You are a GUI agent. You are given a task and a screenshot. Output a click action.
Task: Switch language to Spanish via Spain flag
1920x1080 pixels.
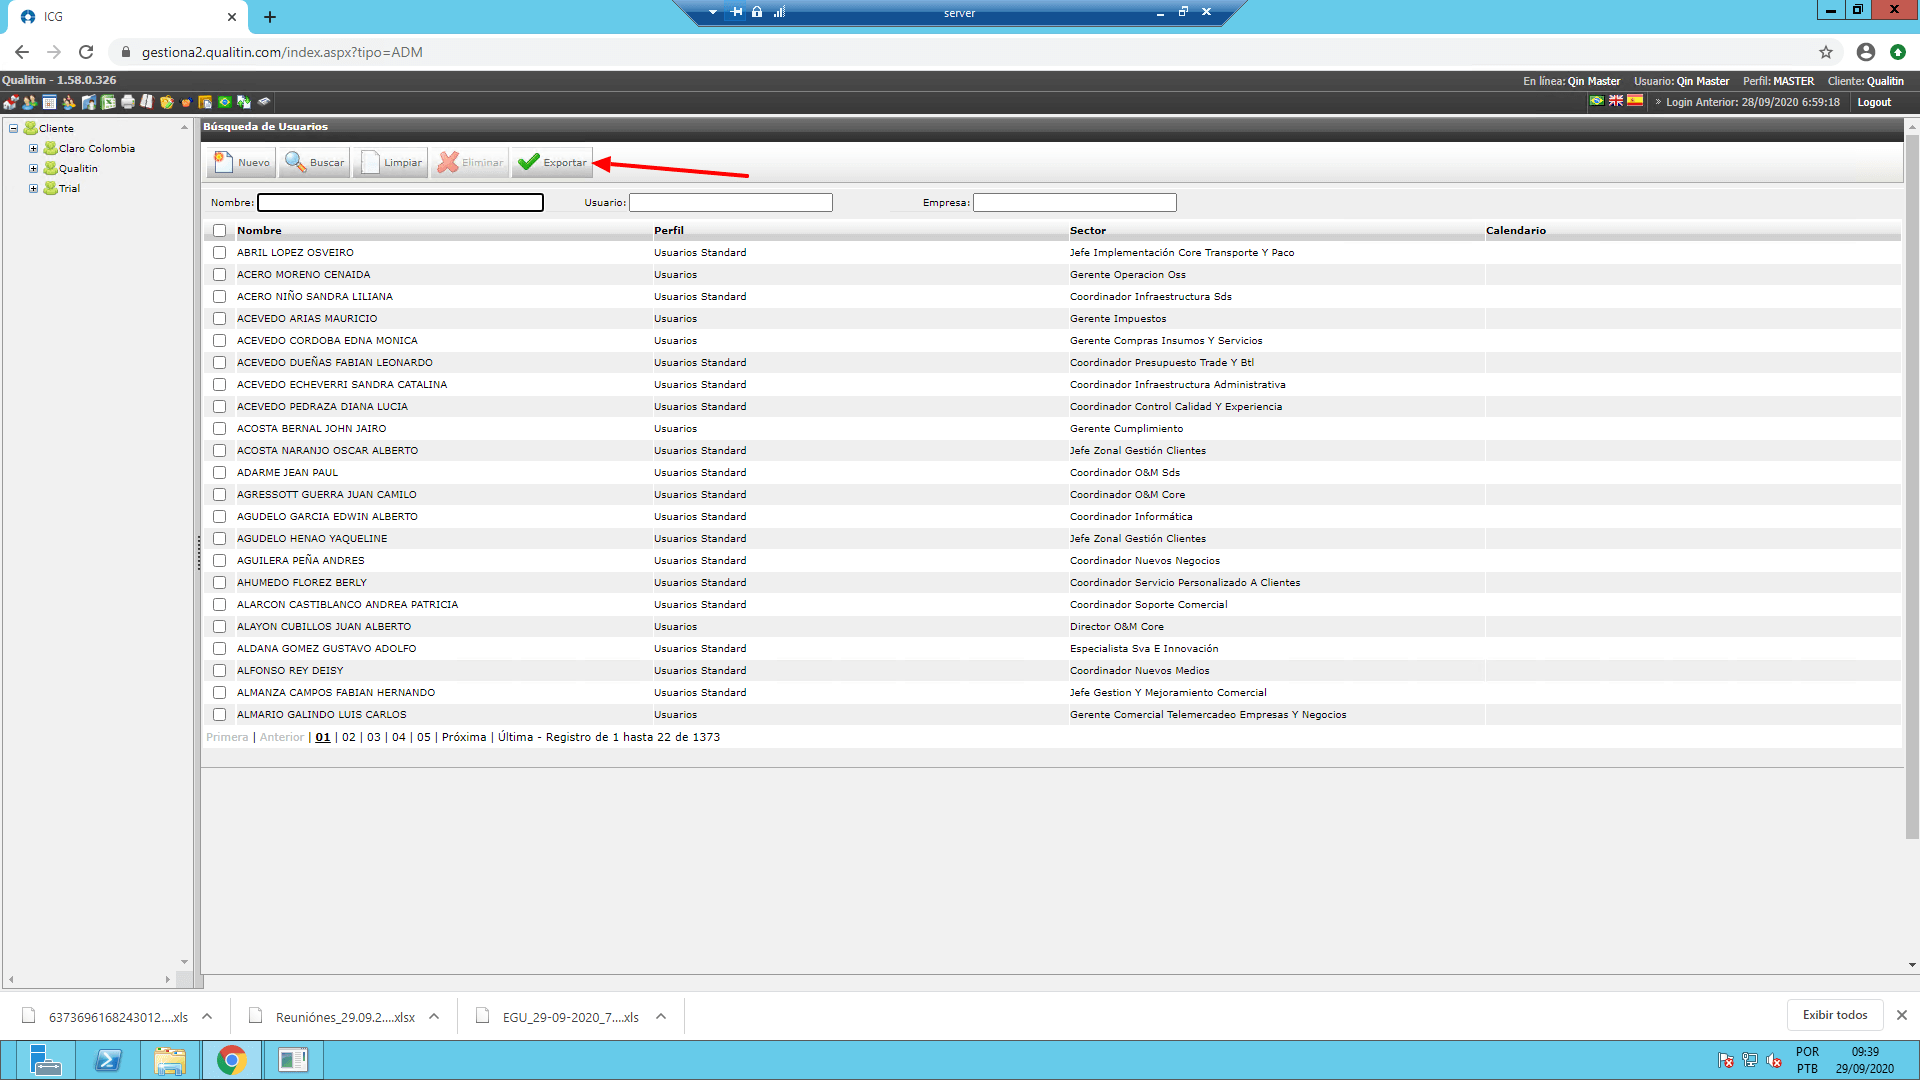1635,101
